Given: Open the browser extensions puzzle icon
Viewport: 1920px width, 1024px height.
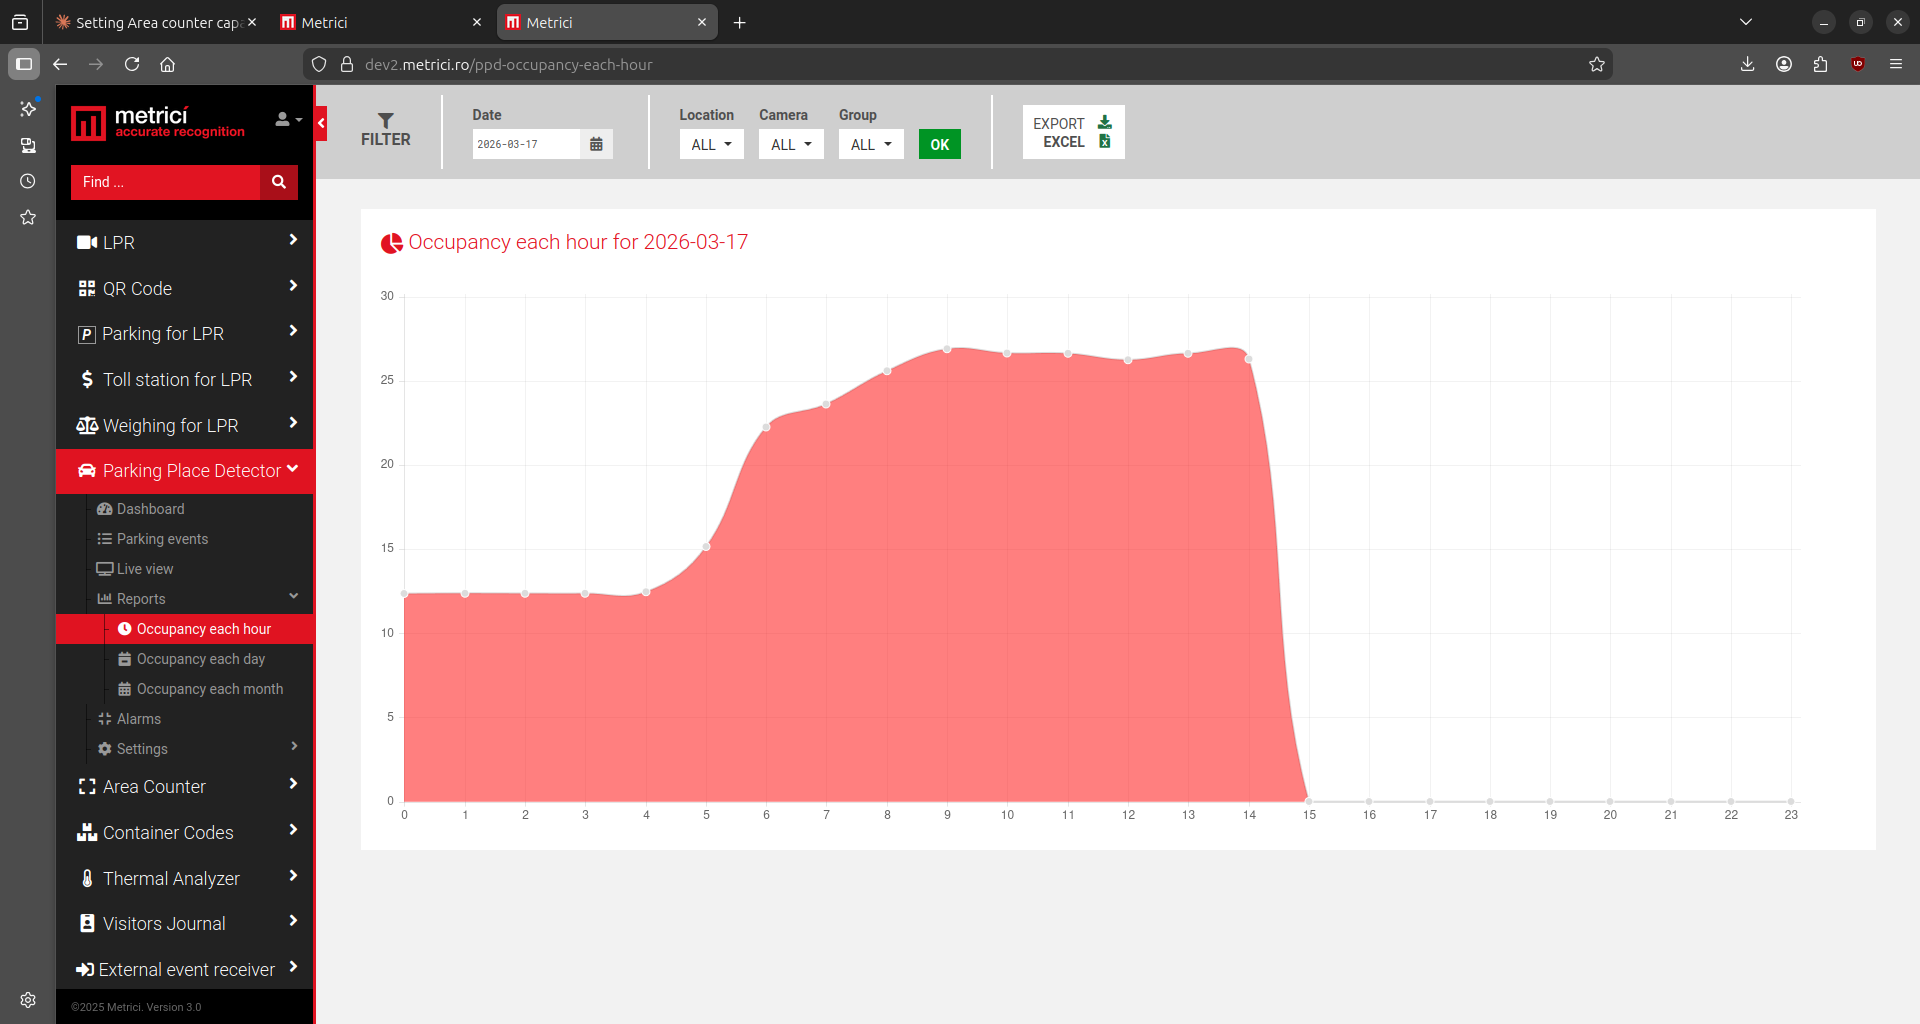Looking at the screenshot, I should (x=1820, y=64).
